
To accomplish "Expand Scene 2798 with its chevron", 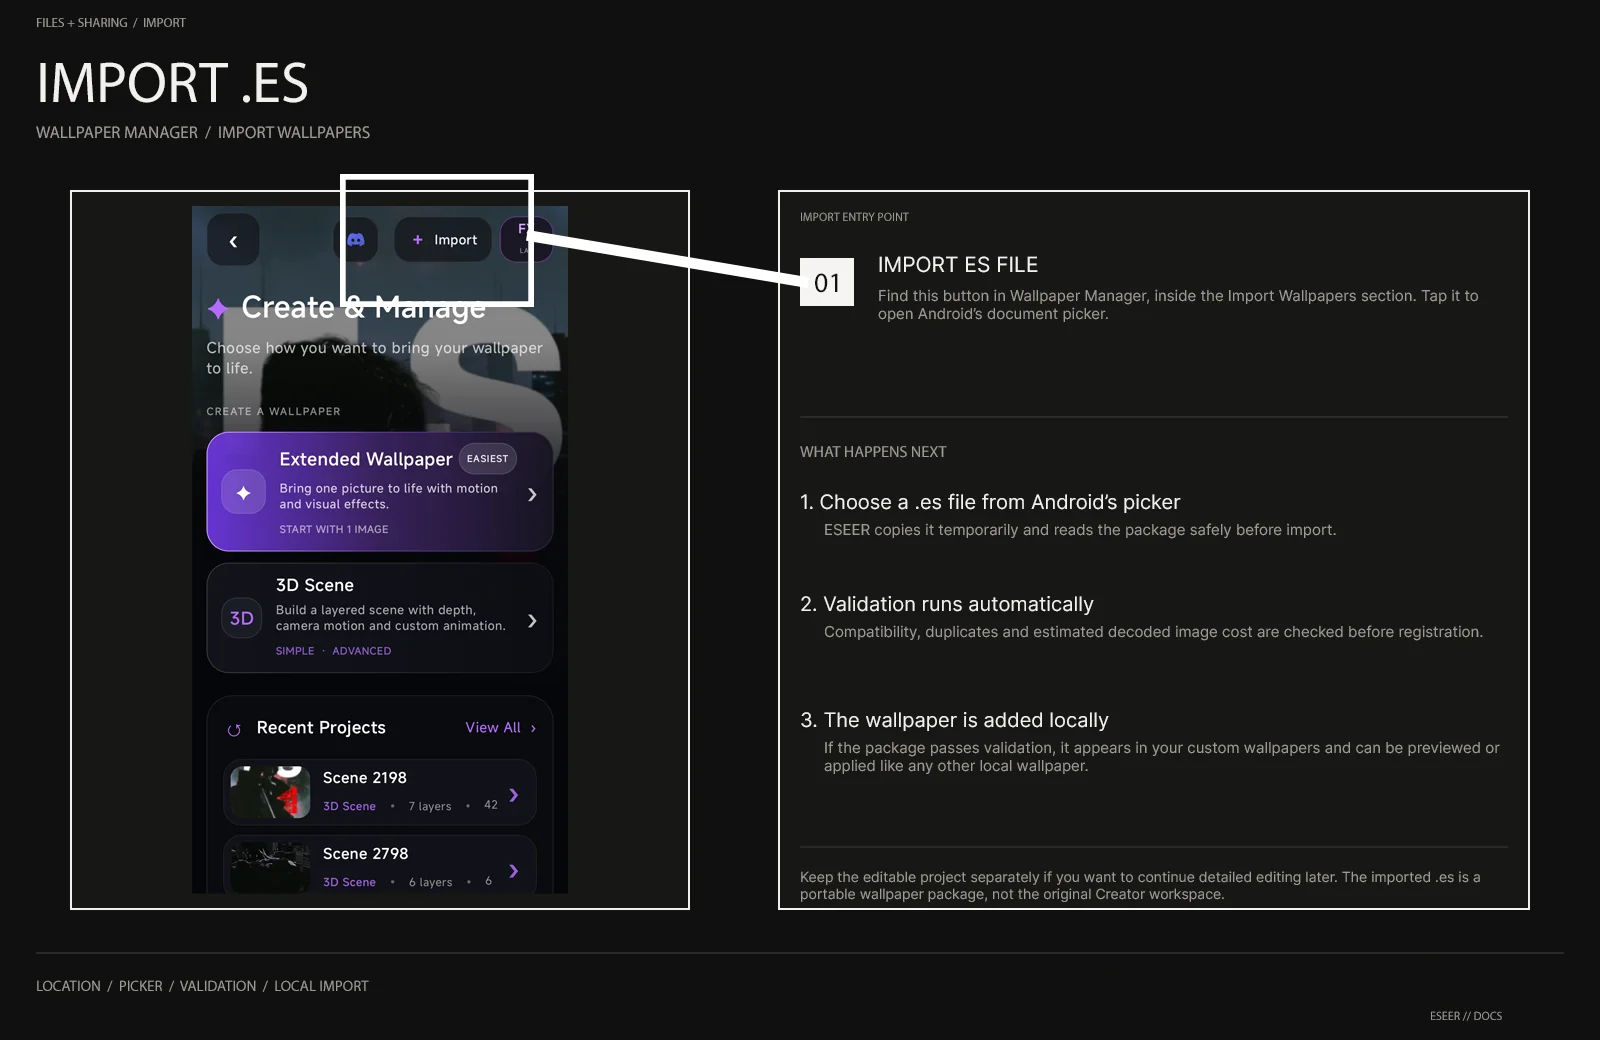I will click(x=514, y=871).
